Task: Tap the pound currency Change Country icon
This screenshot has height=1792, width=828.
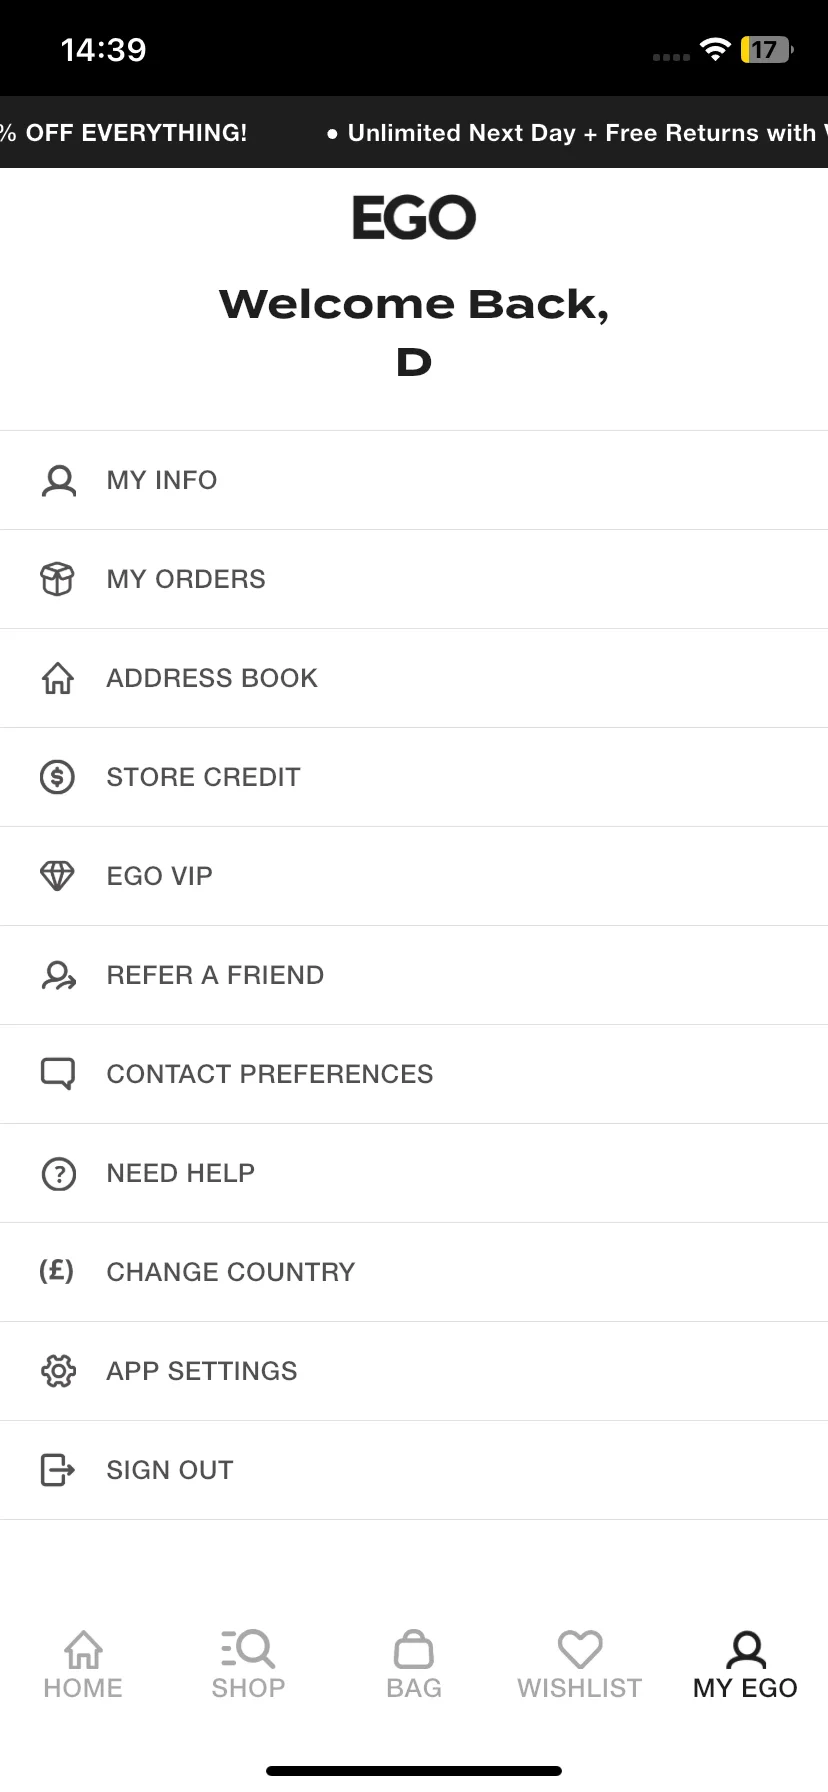Action: click(x=56, y=1271)
